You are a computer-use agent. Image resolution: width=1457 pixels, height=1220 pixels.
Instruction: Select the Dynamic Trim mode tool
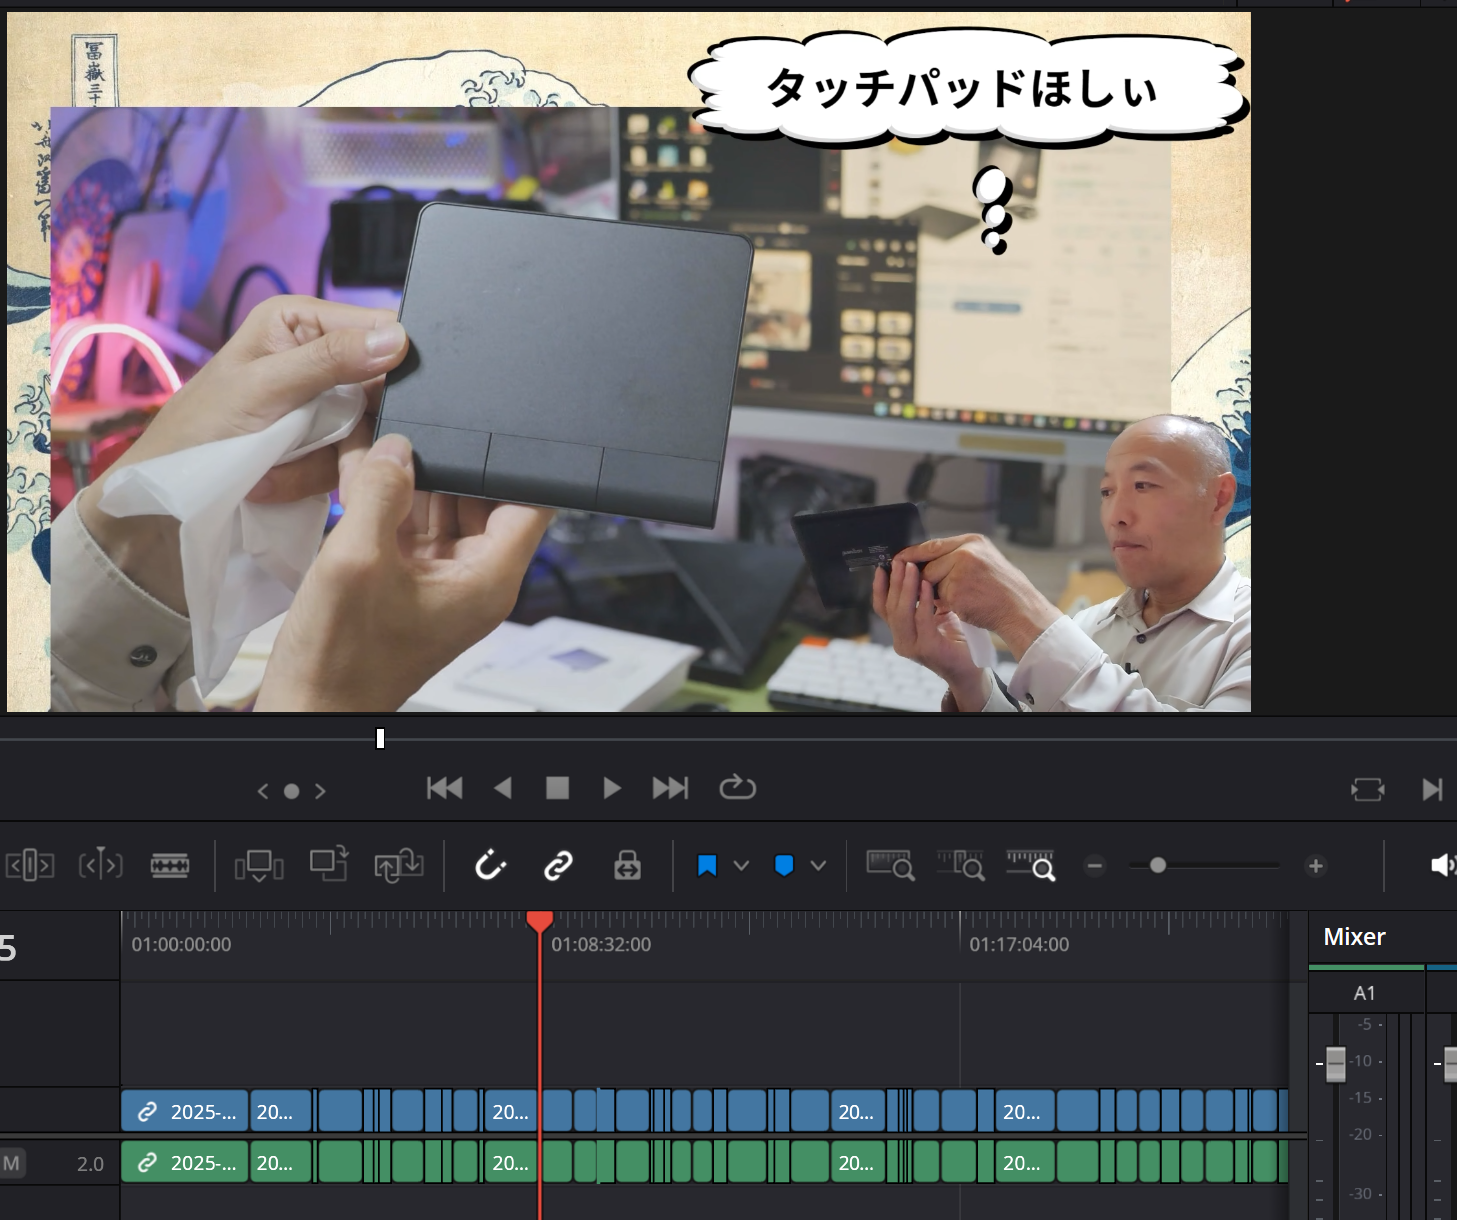(x=100, y=865)
